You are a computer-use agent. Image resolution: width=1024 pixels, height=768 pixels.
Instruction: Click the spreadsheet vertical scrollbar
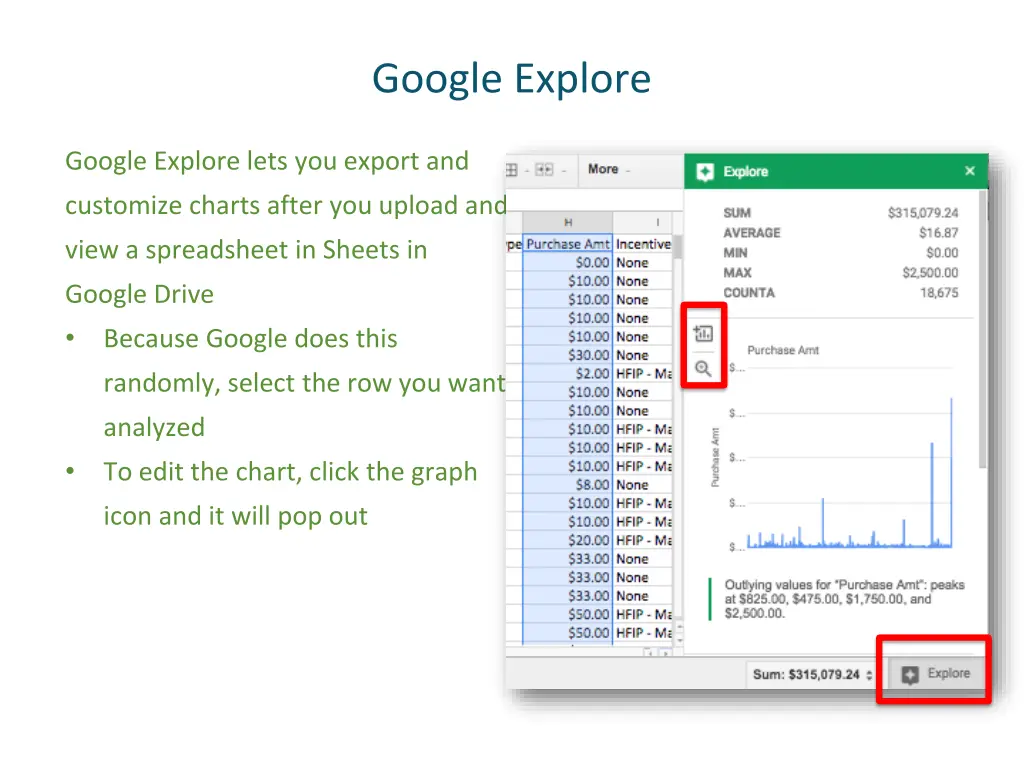coord(678,248)
